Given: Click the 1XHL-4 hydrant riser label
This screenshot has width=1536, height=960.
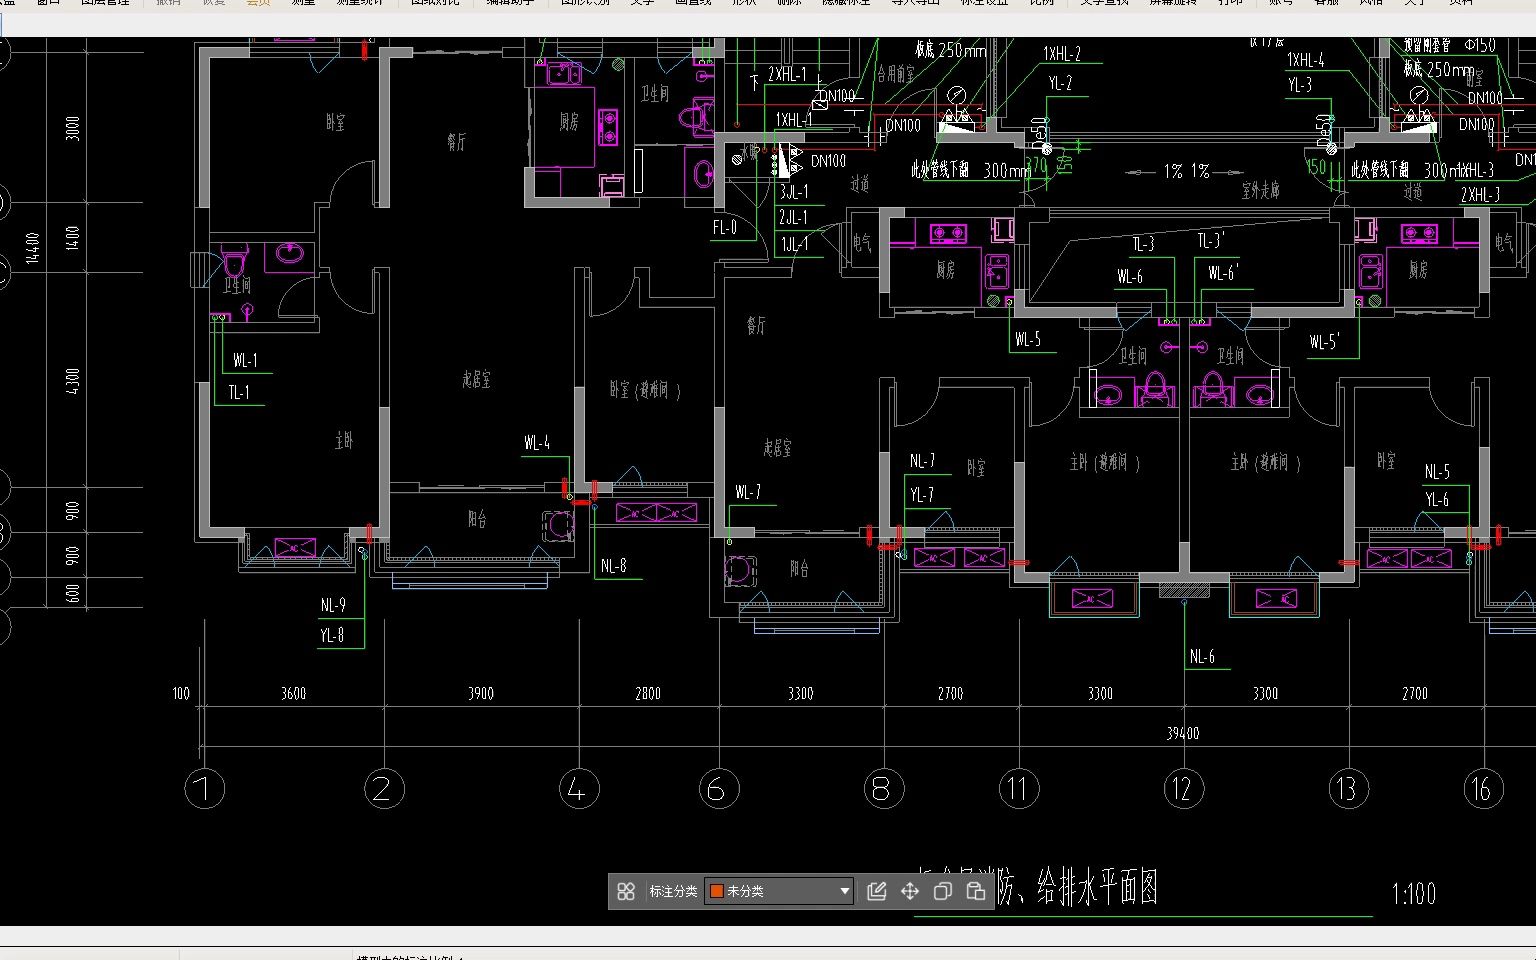Looking at the screenshot, I should click(1306, 60).
